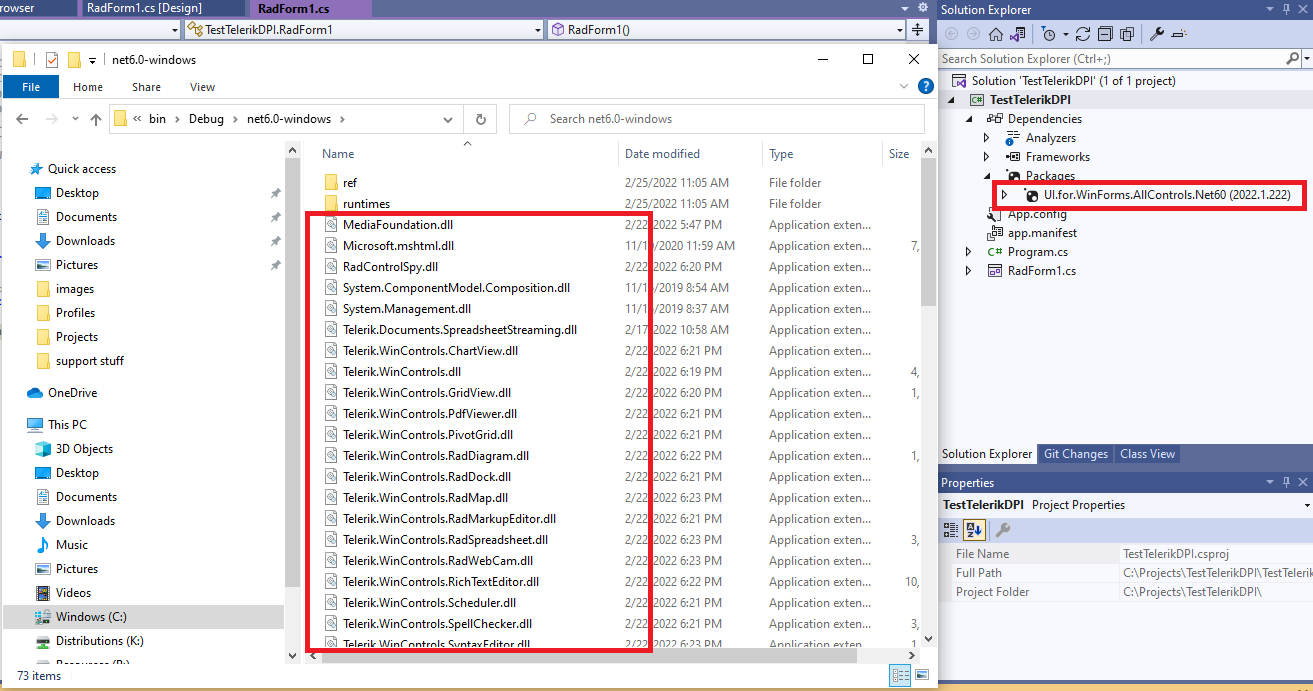The height and width of the screenshot is (691, 1313).
Task: Switch to Git Changes tab
Action: pyautogui.click(x=1076, y=454)
